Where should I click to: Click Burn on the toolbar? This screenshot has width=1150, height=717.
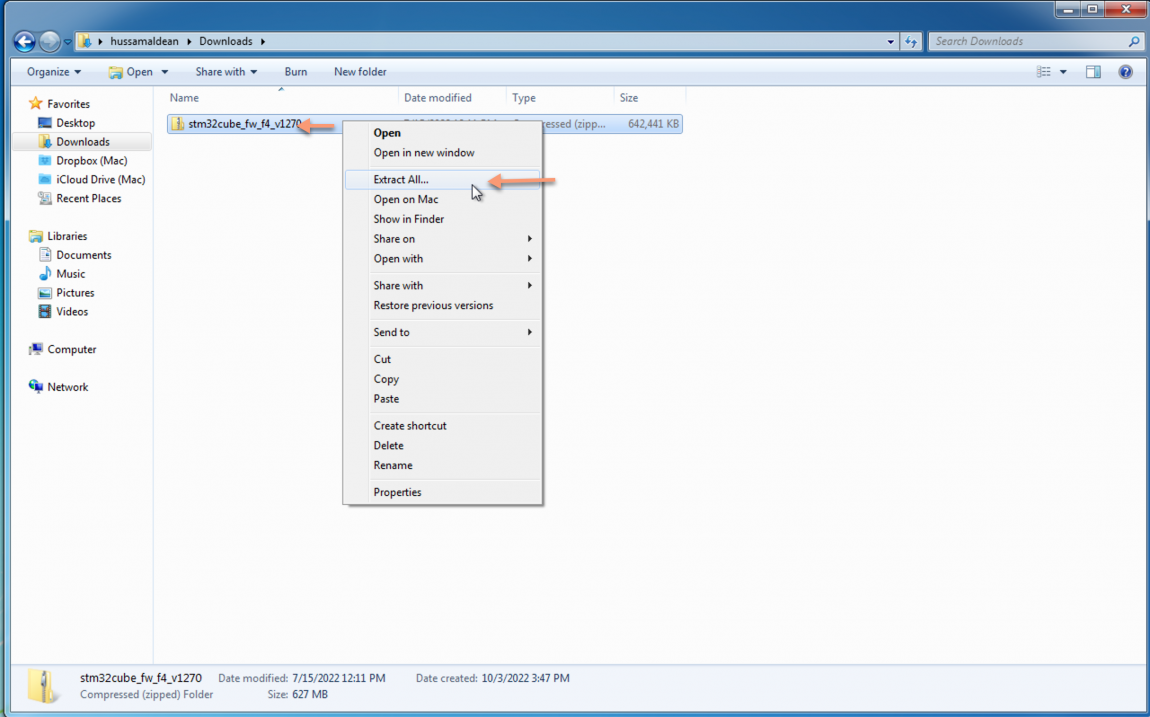295,71
